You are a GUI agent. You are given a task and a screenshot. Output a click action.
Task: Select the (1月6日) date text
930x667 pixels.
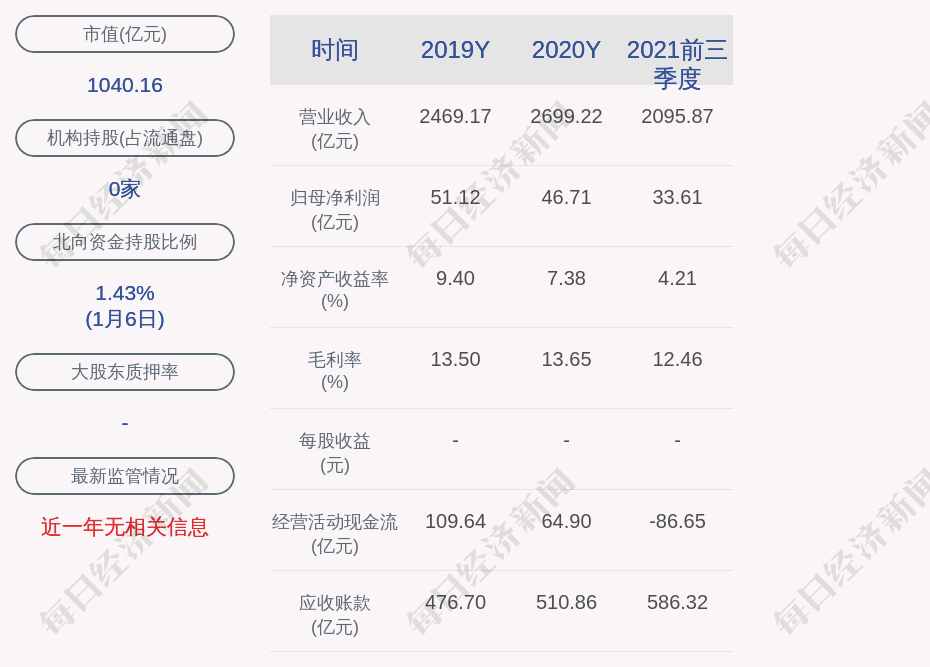(125, 320)
